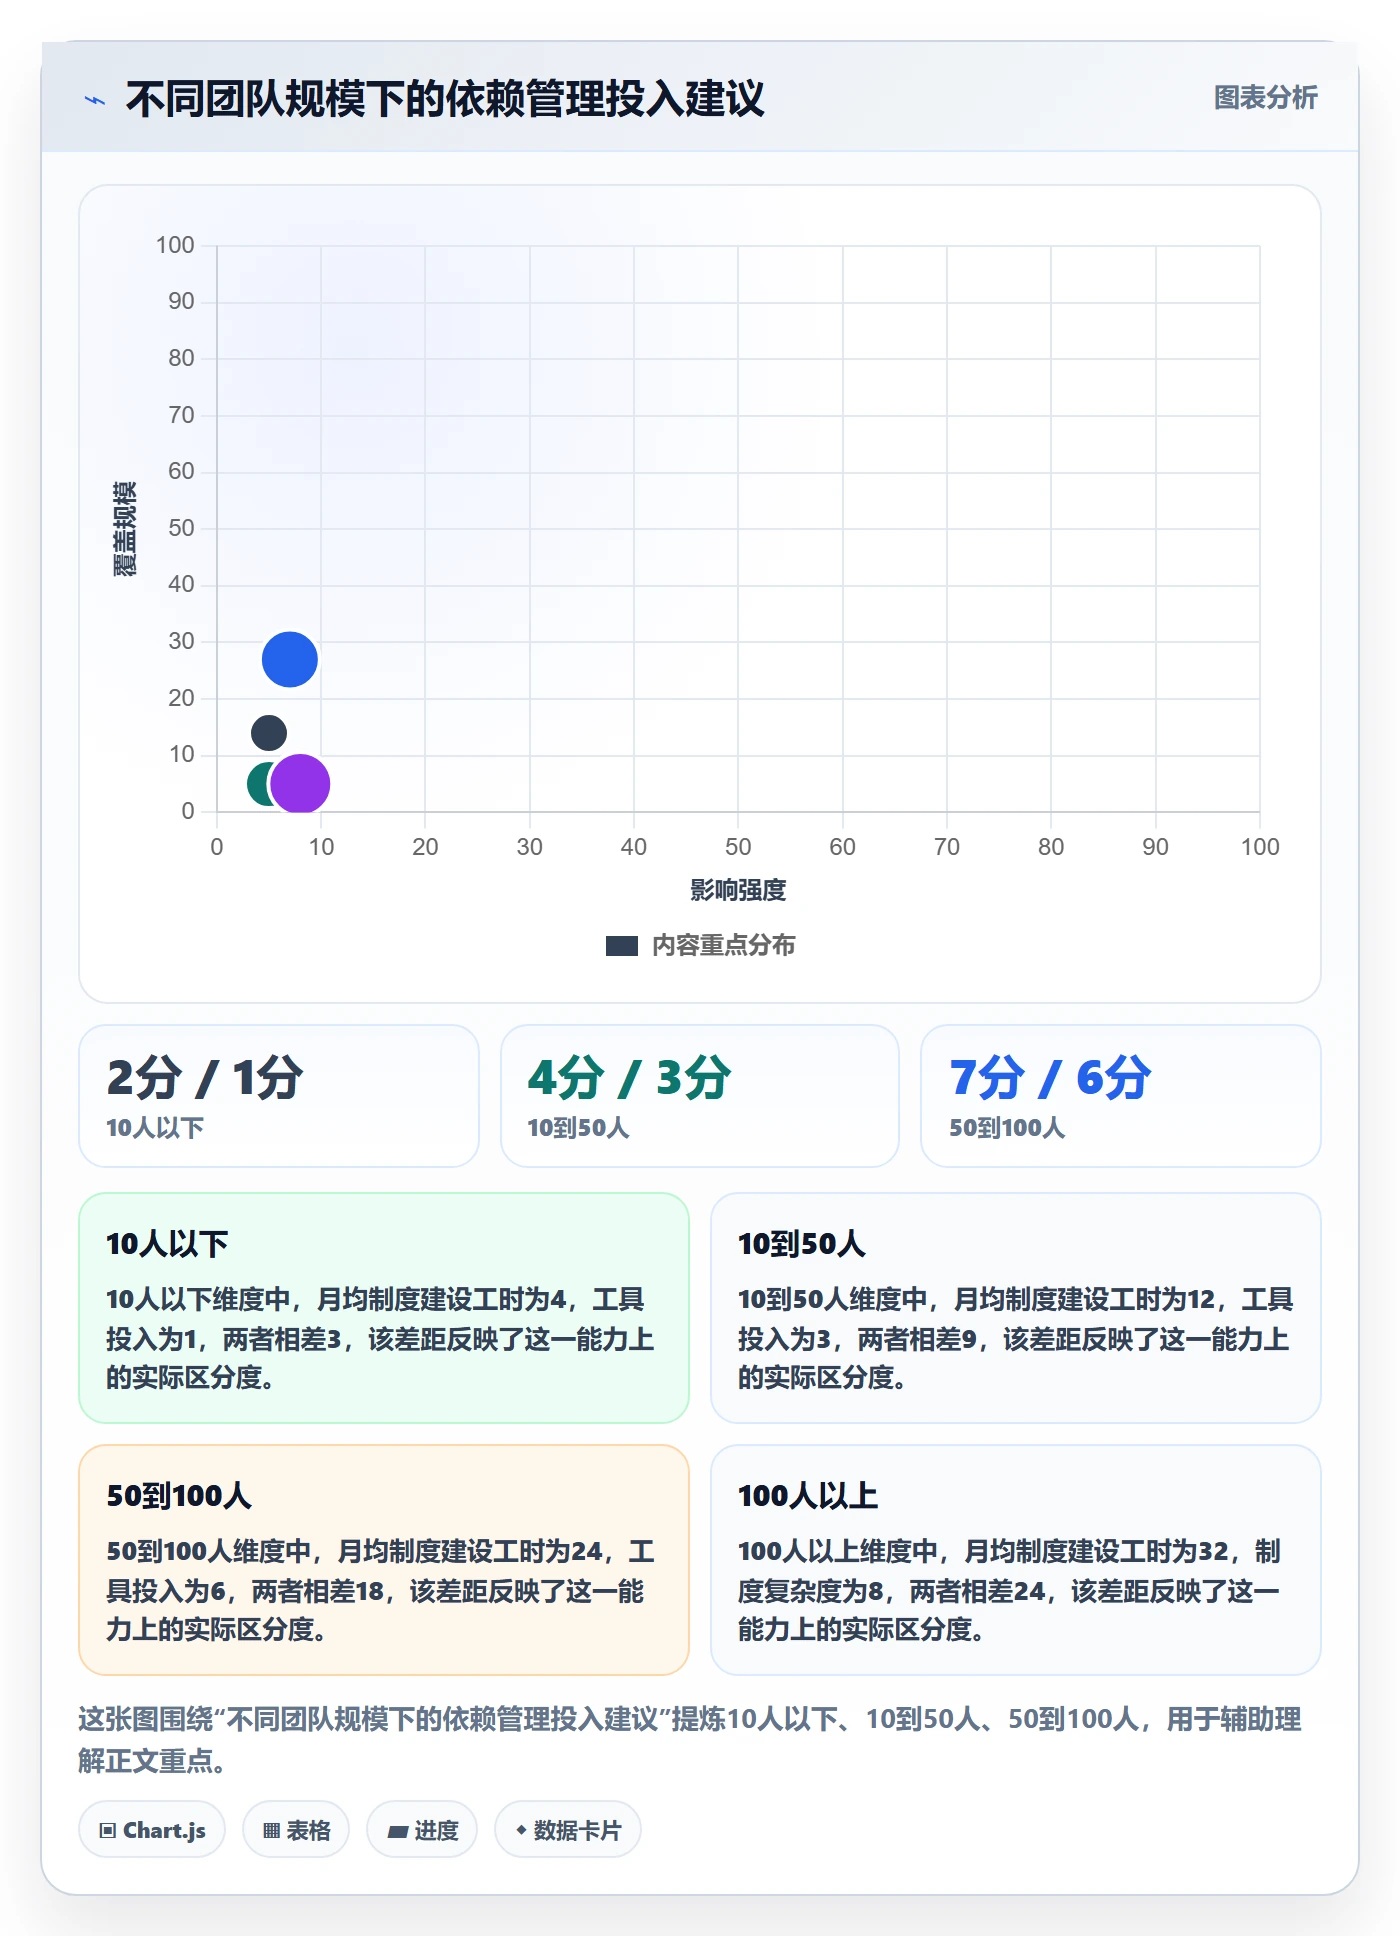The image size is (1400, 1936).
Task: Click the 100人以上 card heading
Action: click(x=808, y=1496)
